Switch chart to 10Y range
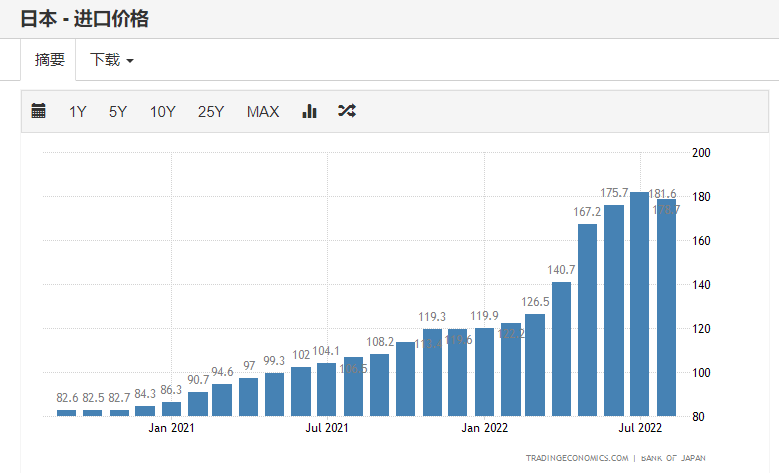779x473 pixels. coord(163,111)
